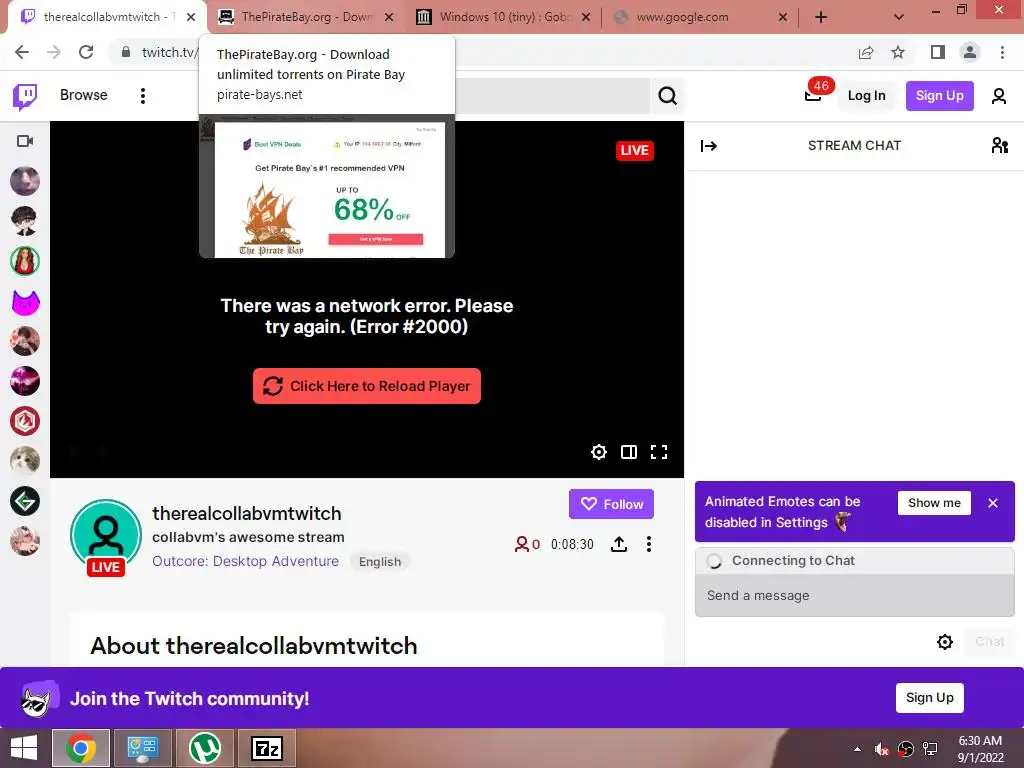Viewport: 1024px width, 768px height.
Task: Click the viewer count icon
Action: [x=522, y=544]
